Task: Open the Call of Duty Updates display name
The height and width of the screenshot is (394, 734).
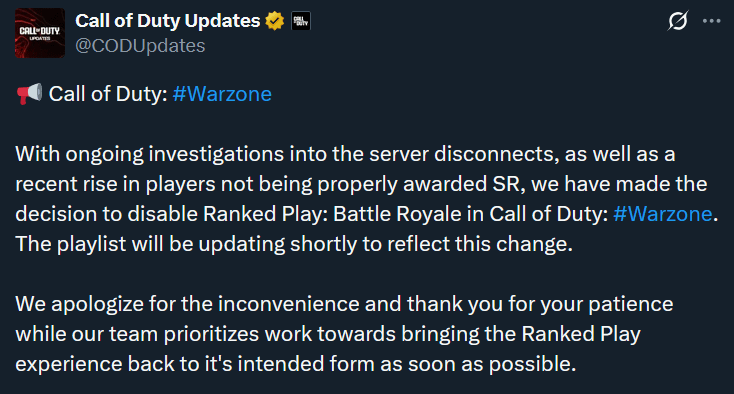Action: 168,21
